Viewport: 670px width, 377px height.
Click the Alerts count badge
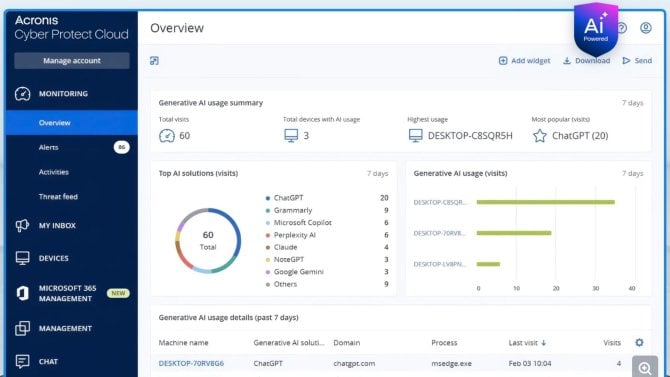click(122, 147)
